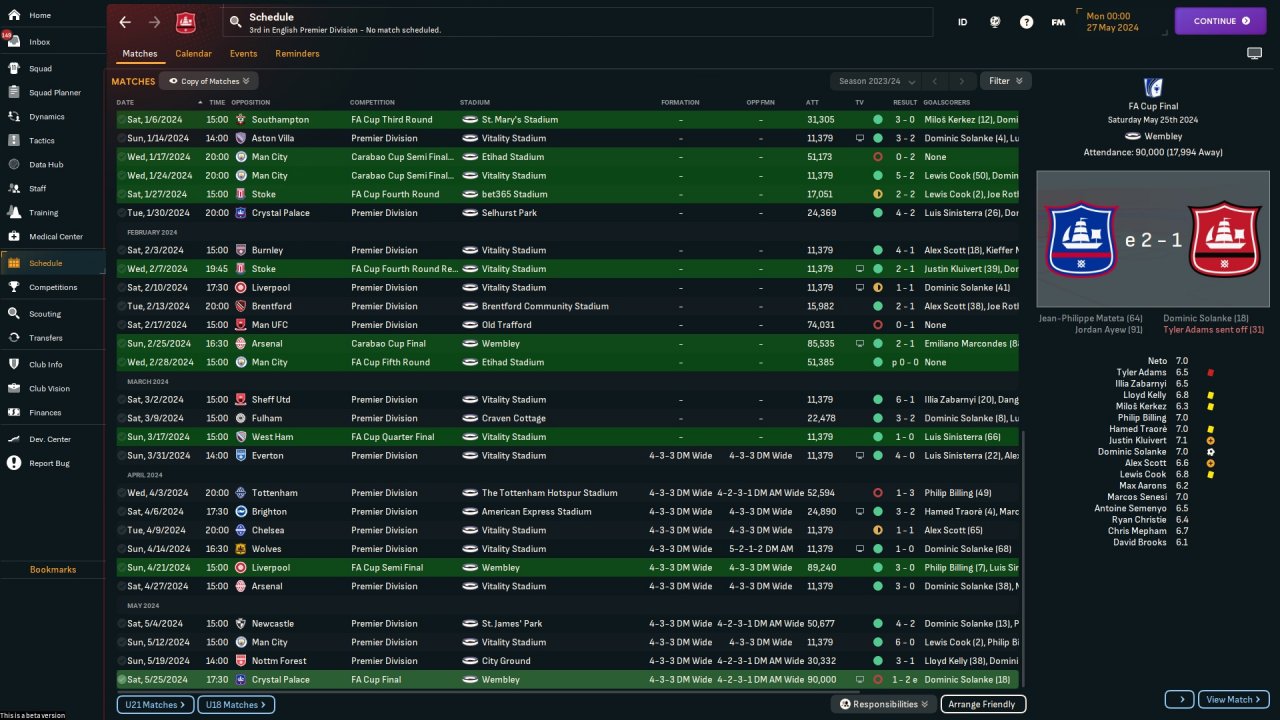
Task: Open the U18 Matches list
Action: tap(237, 705)
